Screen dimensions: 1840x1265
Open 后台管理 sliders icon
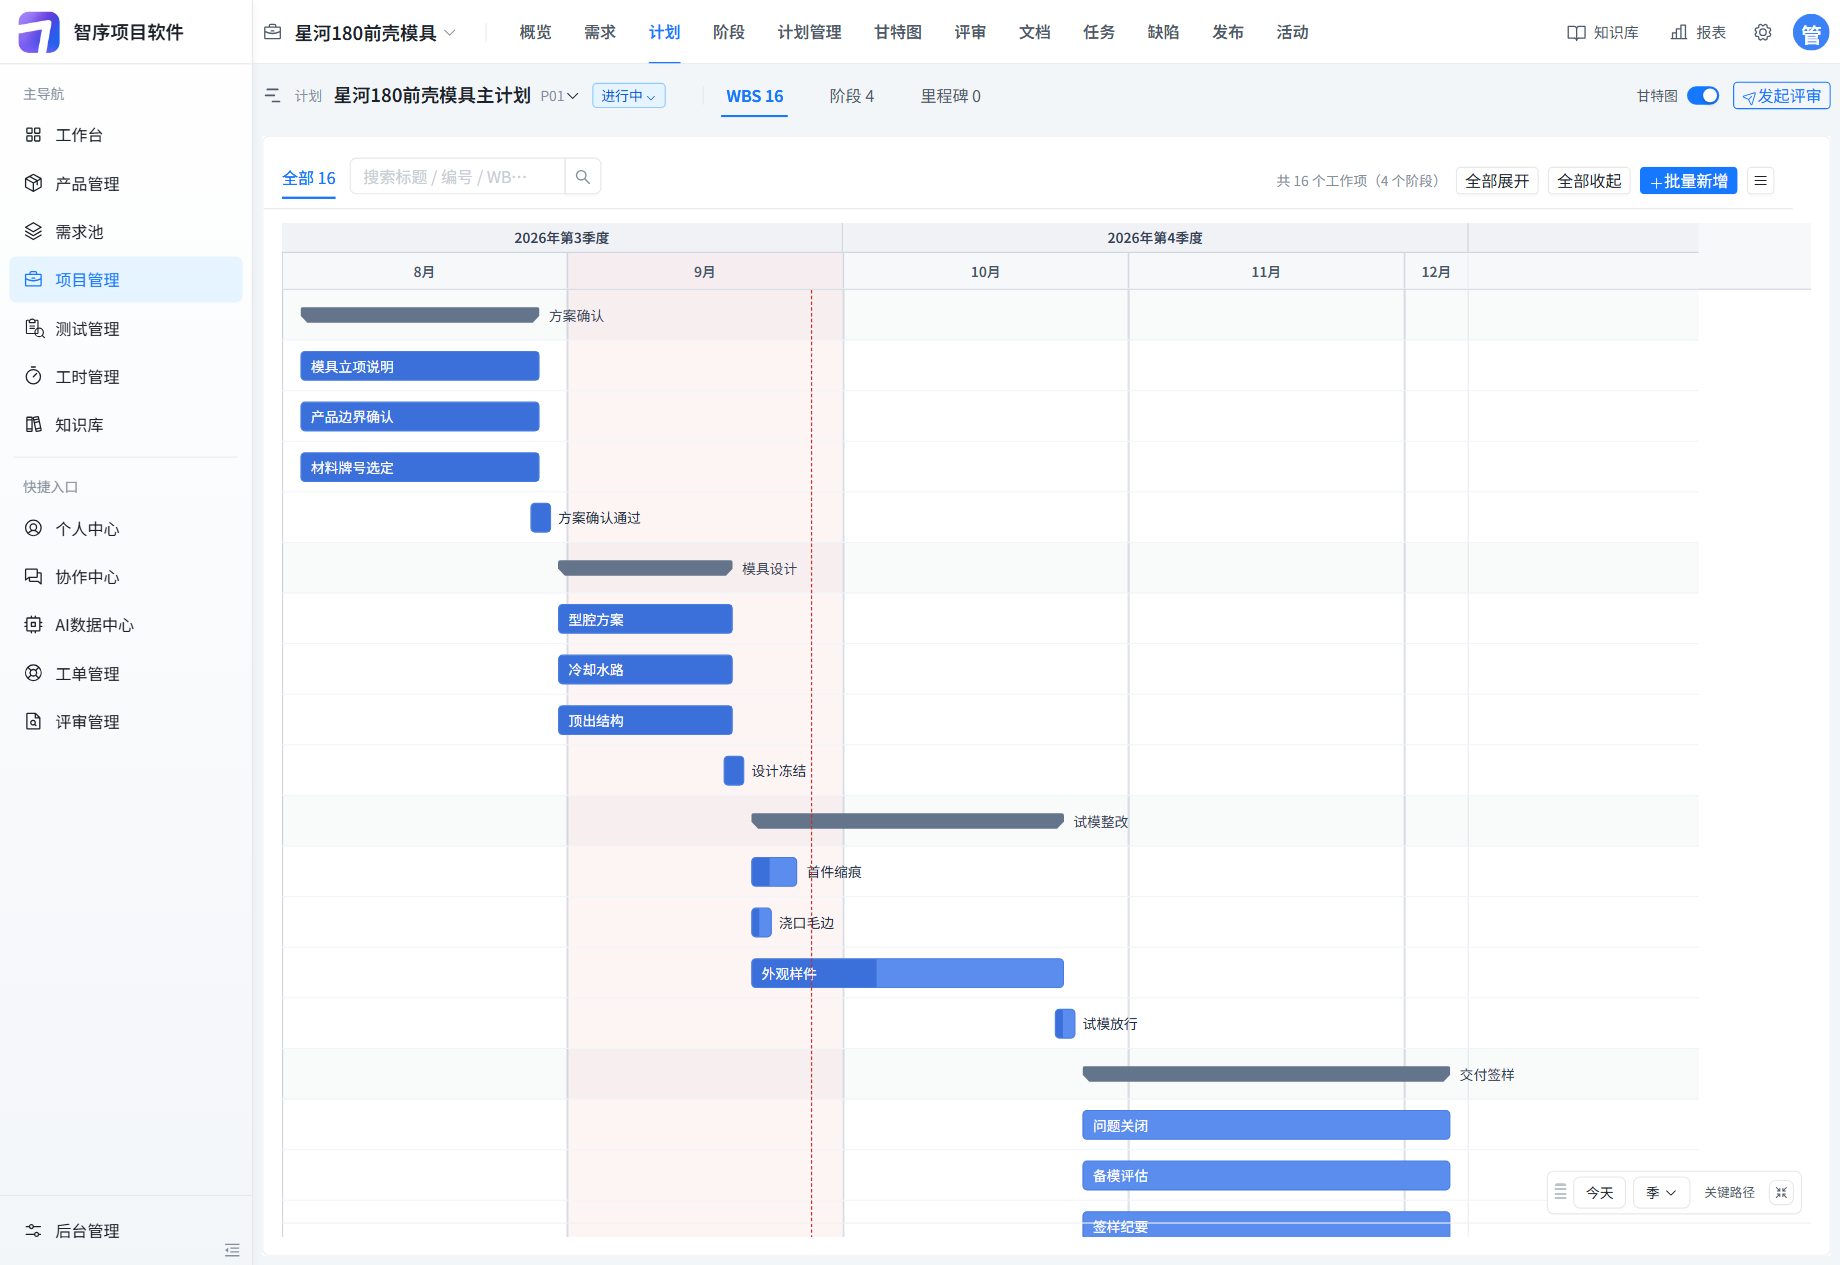click(33, 1230)
